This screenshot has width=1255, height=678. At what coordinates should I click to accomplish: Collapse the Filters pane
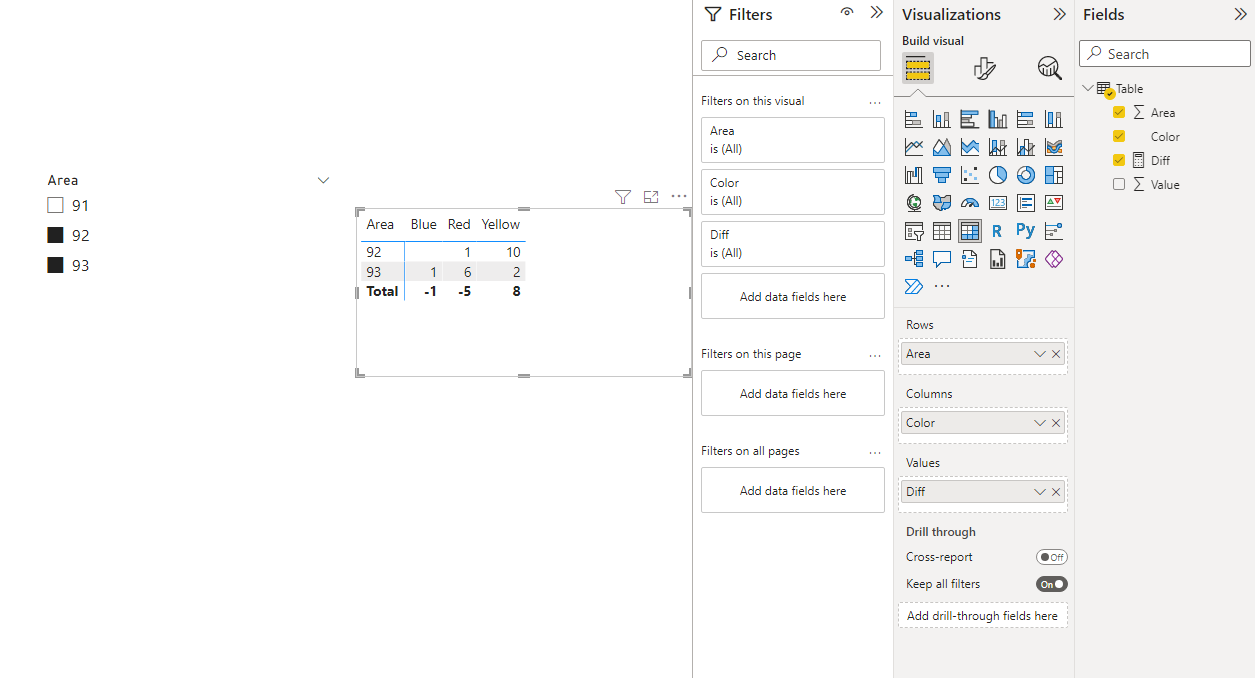pos(877,13)
